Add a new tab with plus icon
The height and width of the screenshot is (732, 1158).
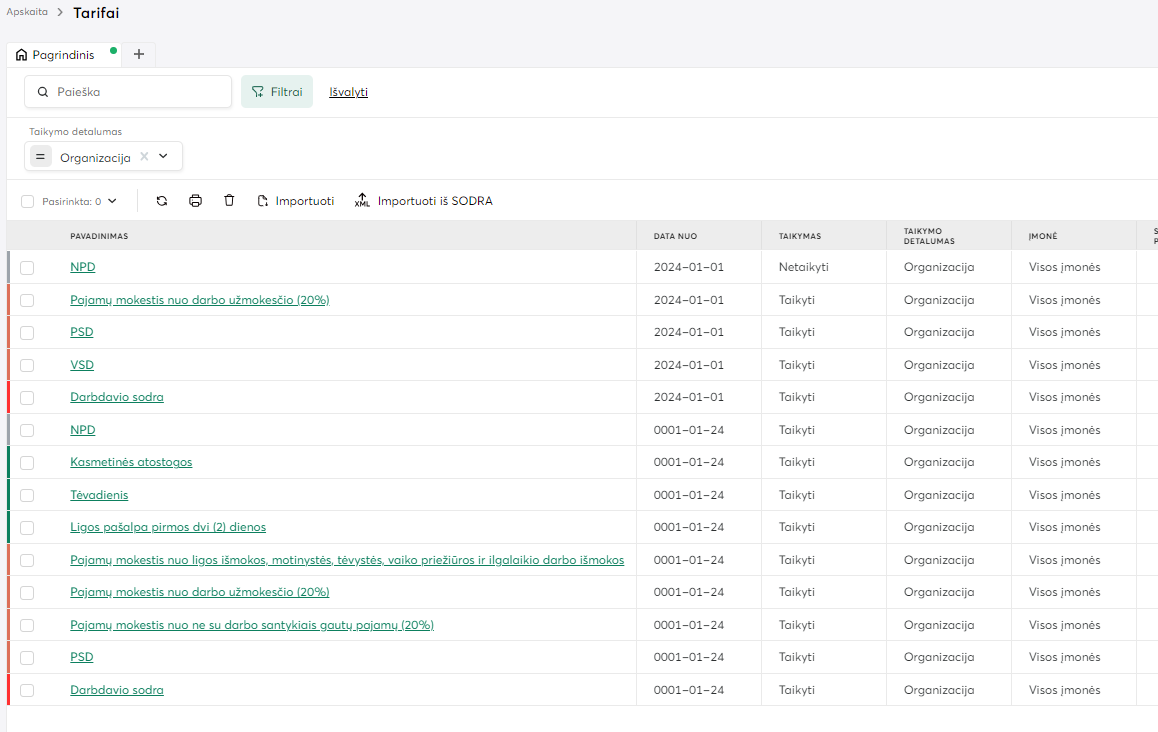[139, 54]
